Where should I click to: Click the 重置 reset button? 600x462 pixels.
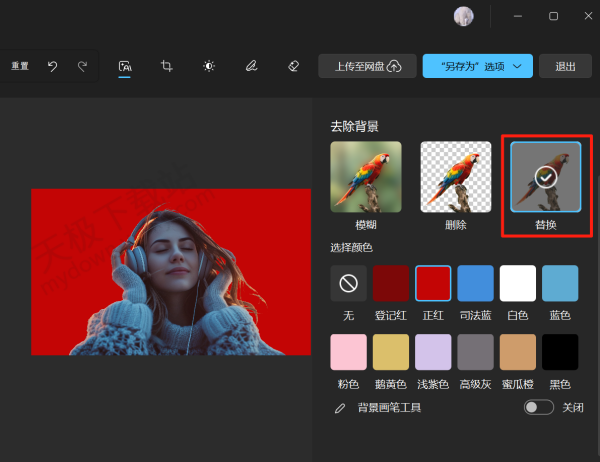tap(20, 66)
